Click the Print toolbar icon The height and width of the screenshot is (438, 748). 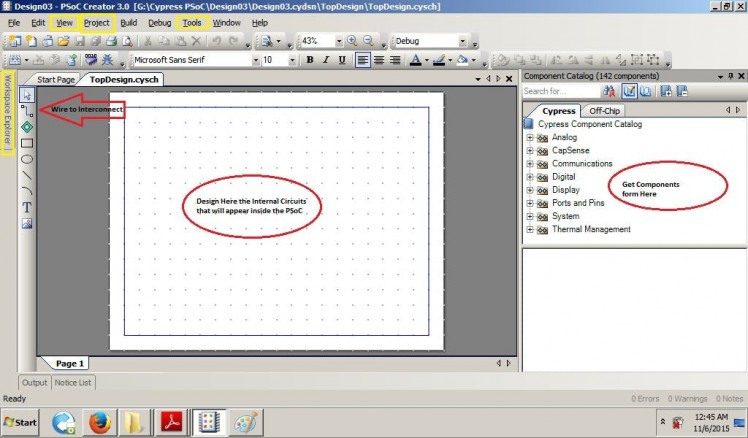[x=111, y=42]
